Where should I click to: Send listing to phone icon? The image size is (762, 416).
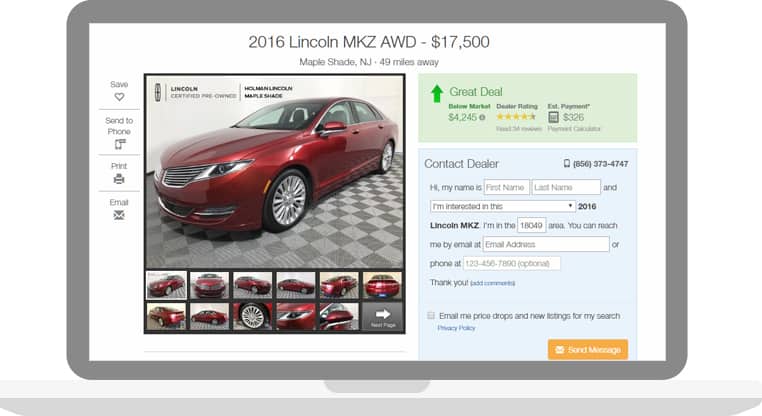click(x=120, y=144)
